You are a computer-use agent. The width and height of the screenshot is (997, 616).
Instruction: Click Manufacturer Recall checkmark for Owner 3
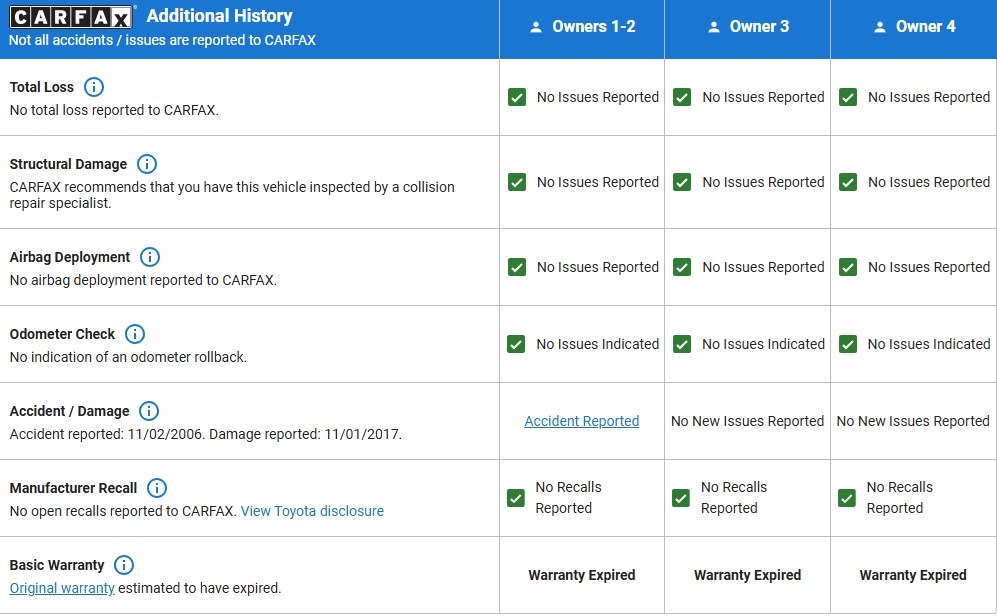681,498
